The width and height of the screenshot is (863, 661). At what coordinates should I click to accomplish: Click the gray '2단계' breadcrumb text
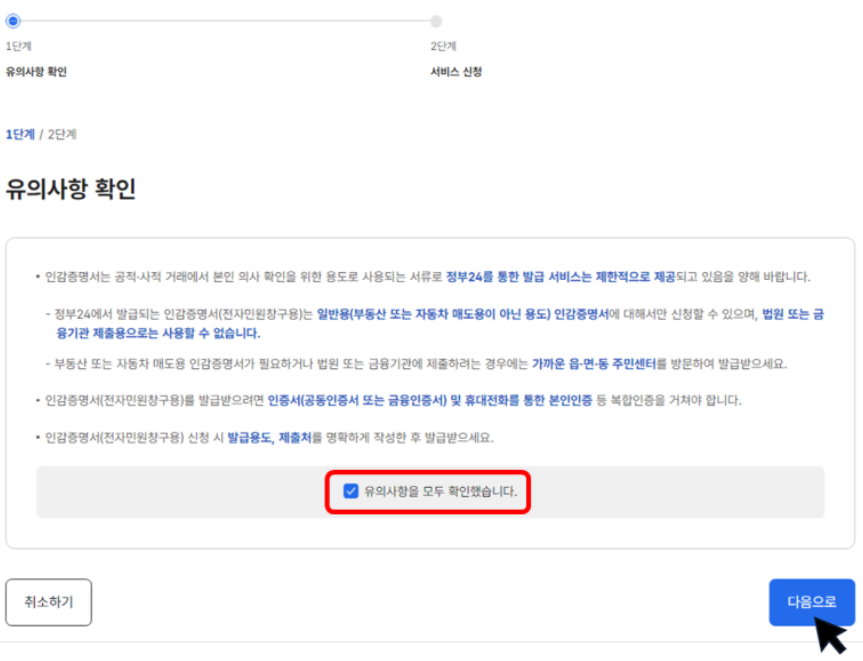(x=62, y=134)
